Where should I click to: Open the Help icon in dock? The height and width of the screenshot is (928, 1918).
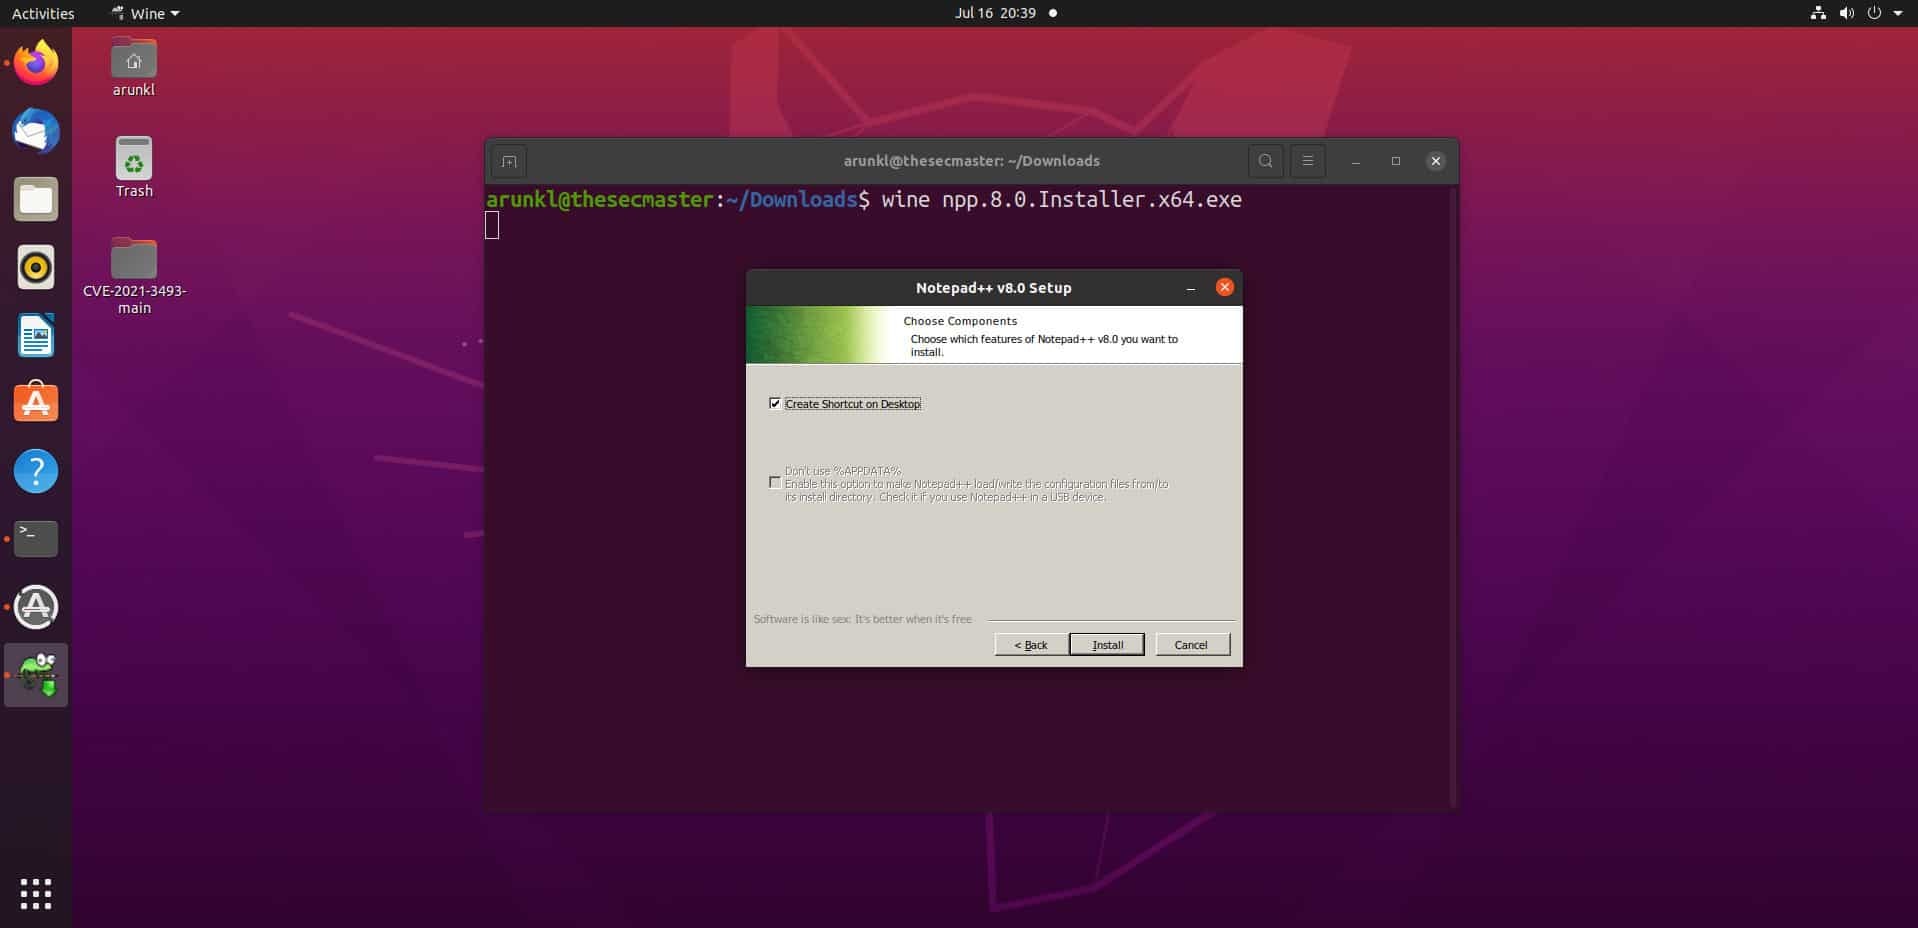36,471
